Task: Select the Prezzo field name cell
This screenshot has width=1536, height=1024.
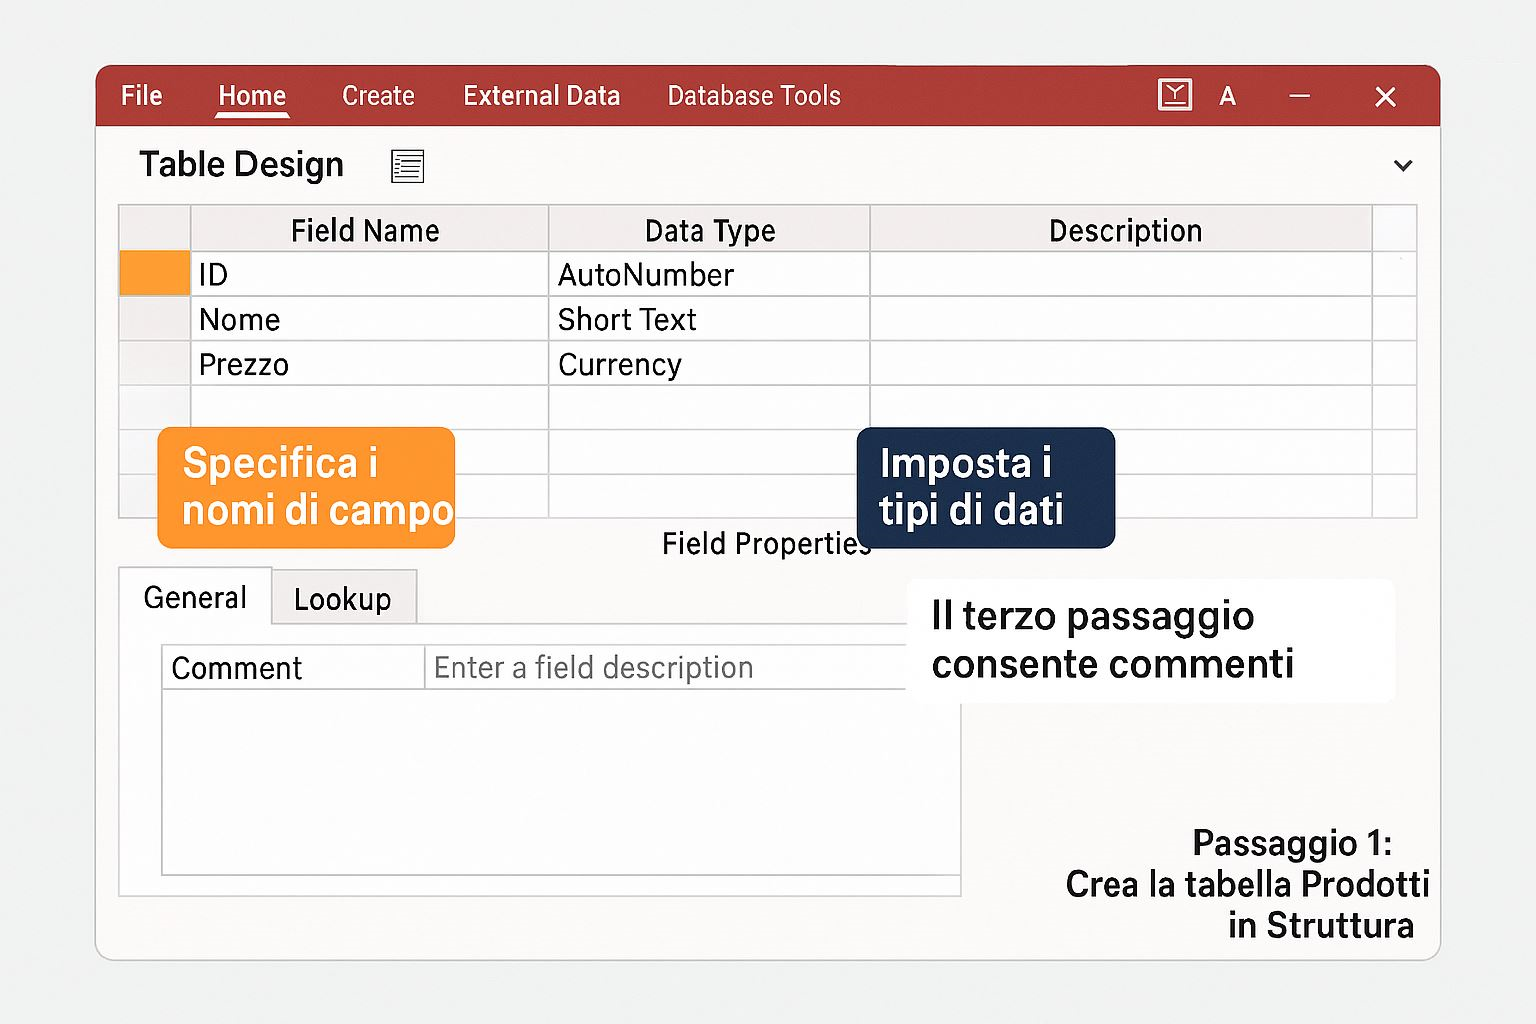Action: coord(369,365)
